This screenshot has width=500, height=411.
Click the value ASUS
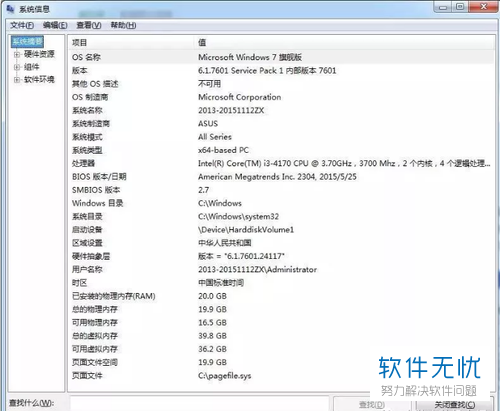point(208,124)
